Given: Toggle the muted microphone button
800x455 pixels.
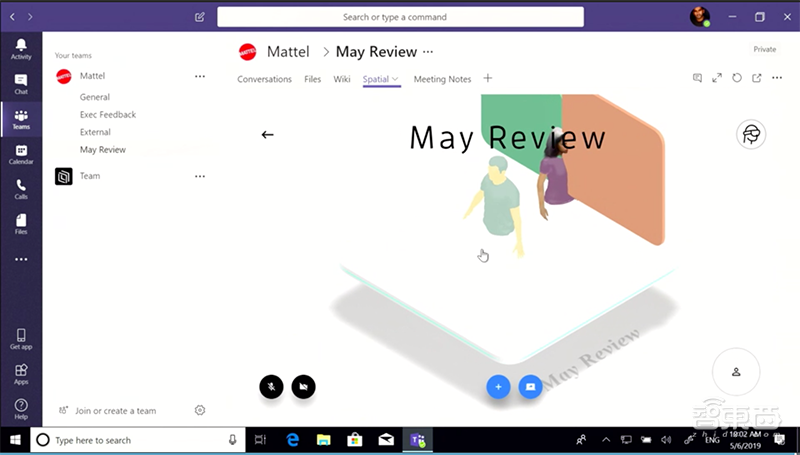Looking at the screenshot, I should pyautogui.click(x=271, y=386).
